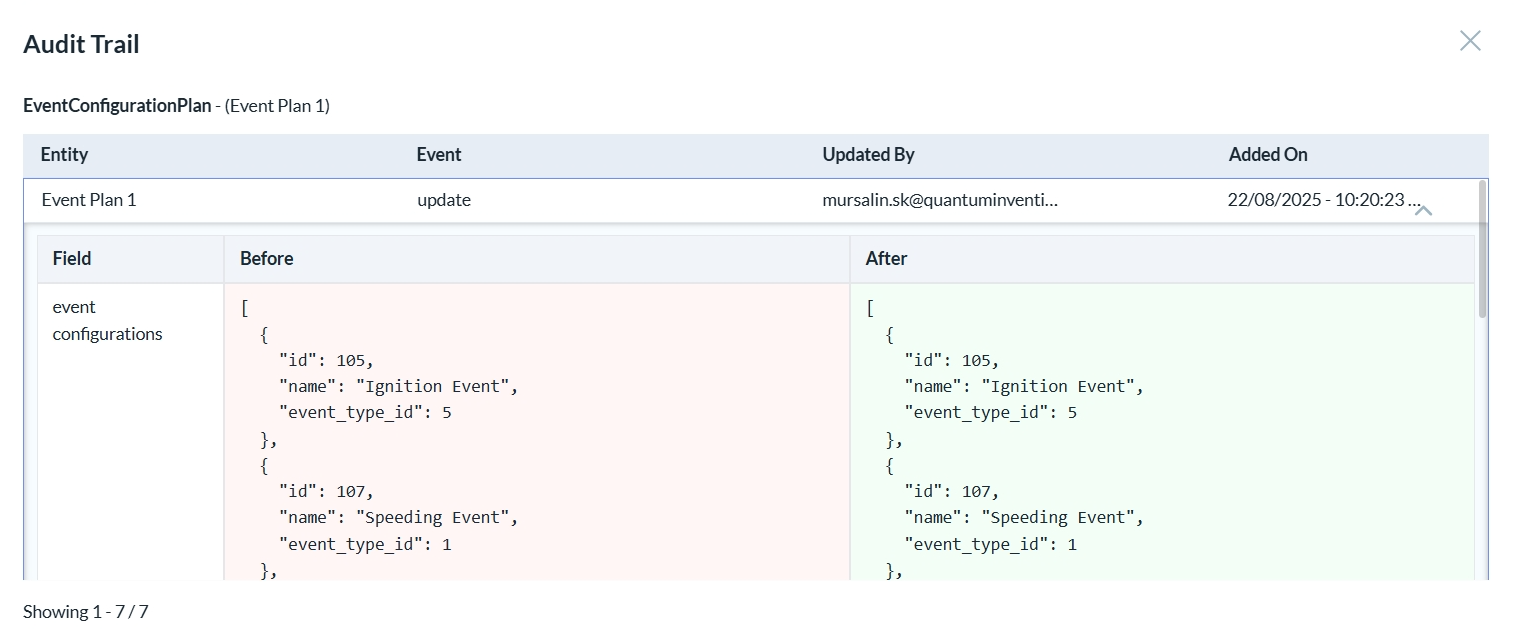Click the EventConfigurationPlan heading
1517x641 pixels.
point(117,106)
